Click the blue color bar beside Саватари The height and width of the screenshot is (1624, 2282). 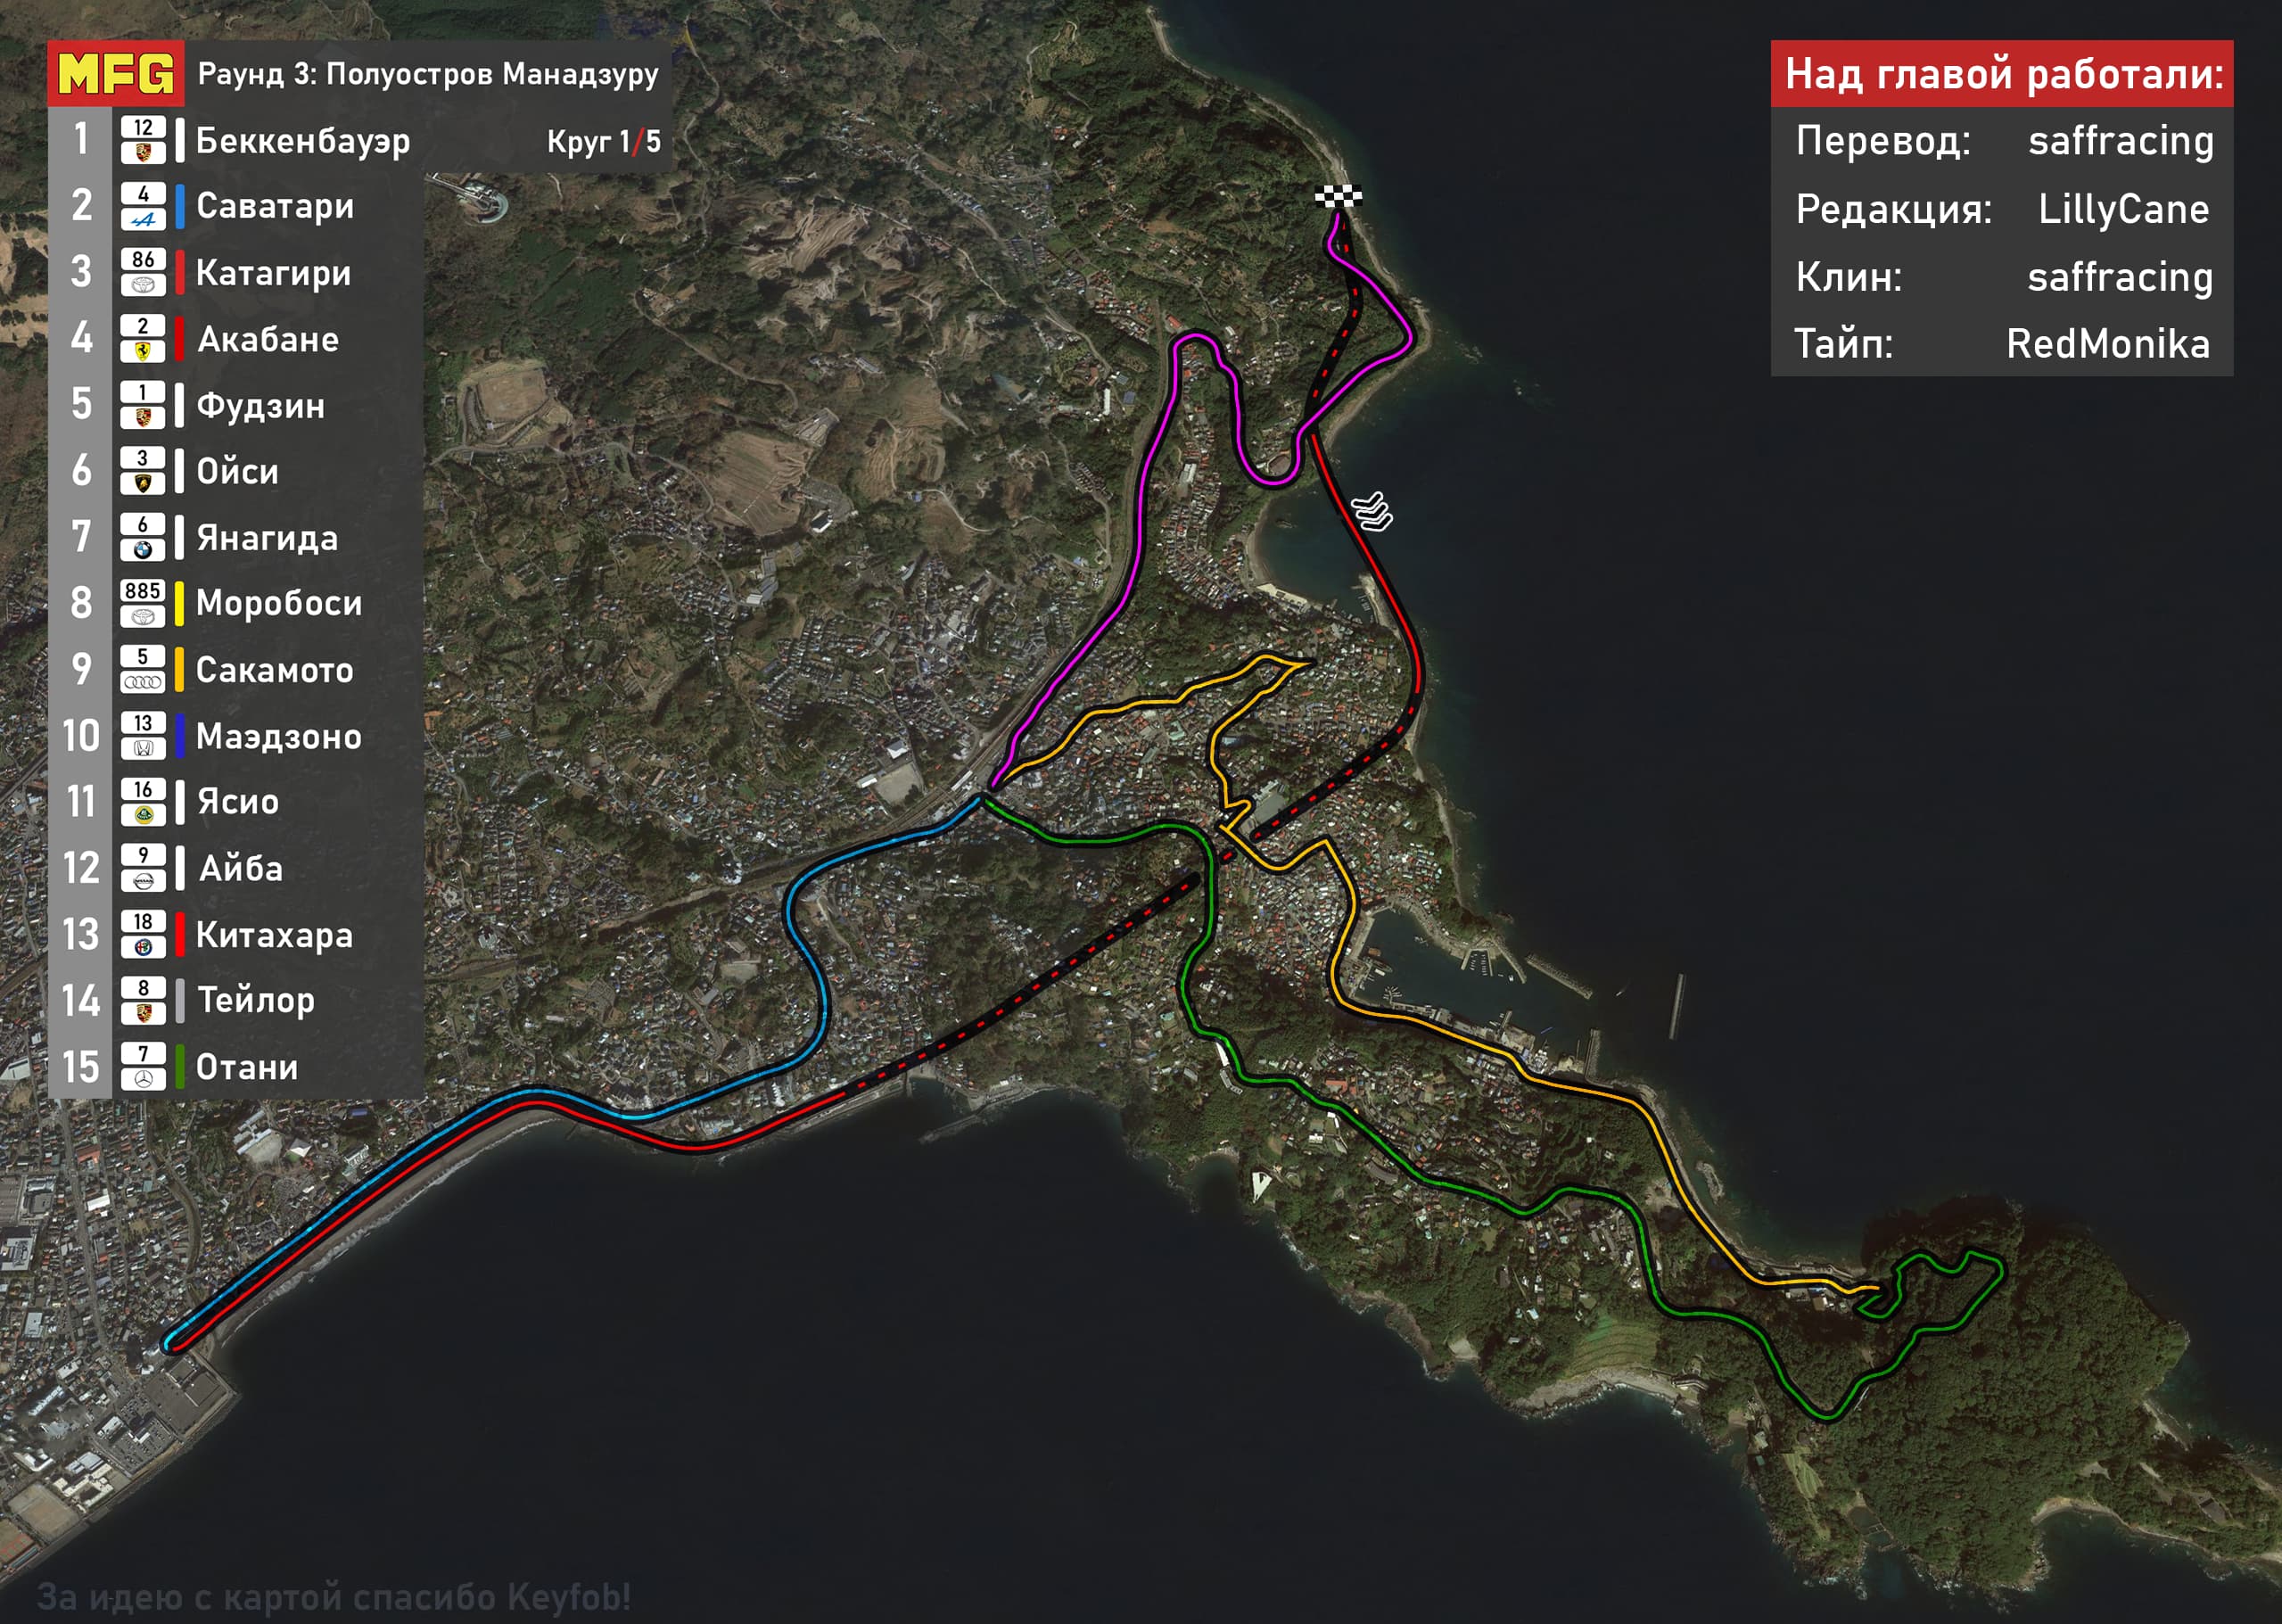[x=179, y=206]
